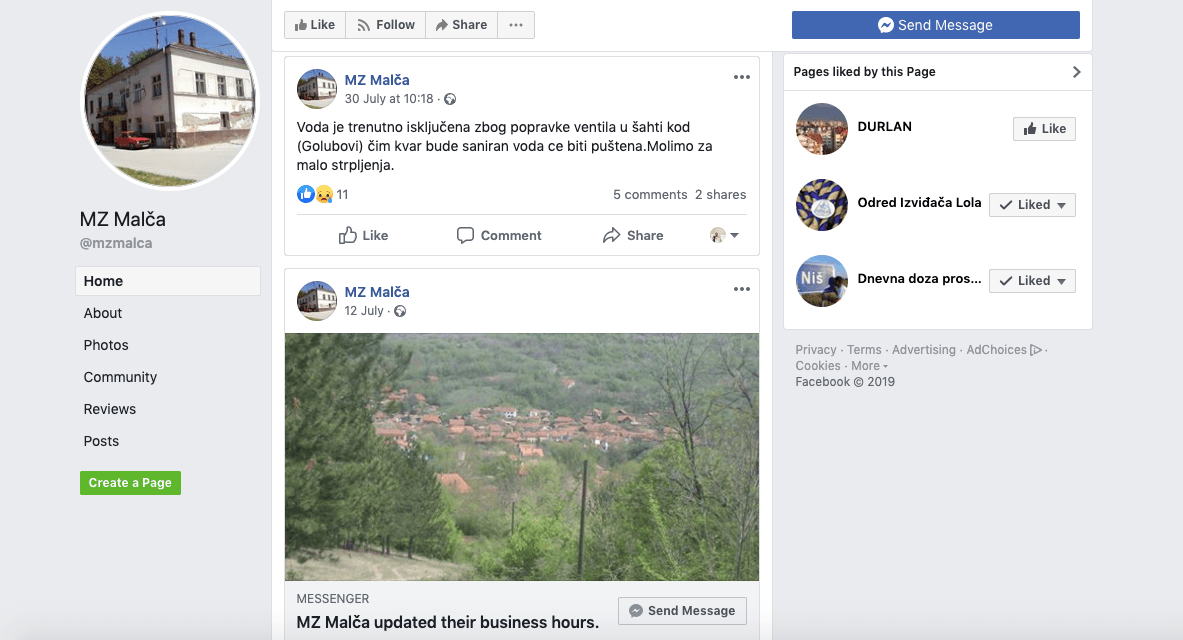Click the MZ Malča profile picture
The width and height of the screenshot is (1183, 640).
tap(168, 98)
